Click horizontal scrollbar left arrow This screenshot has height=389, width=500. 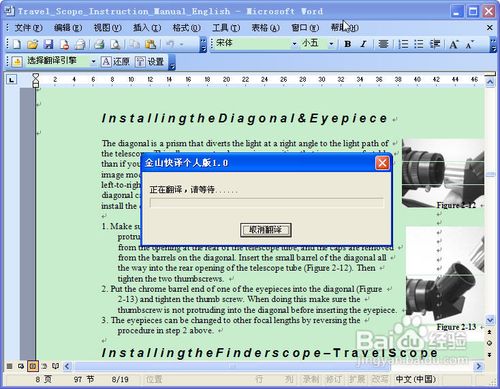(67, 366)
